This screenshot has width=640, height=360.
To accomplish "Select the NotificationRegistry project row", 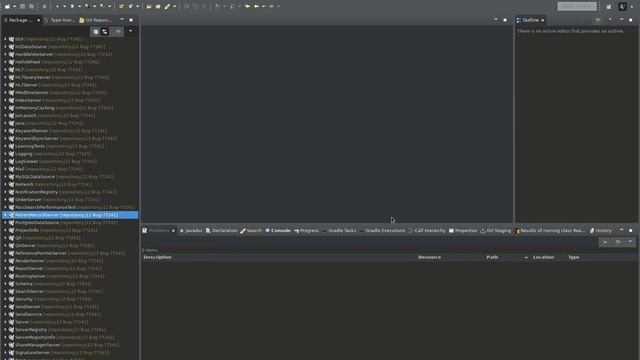I will pos(70,192).
